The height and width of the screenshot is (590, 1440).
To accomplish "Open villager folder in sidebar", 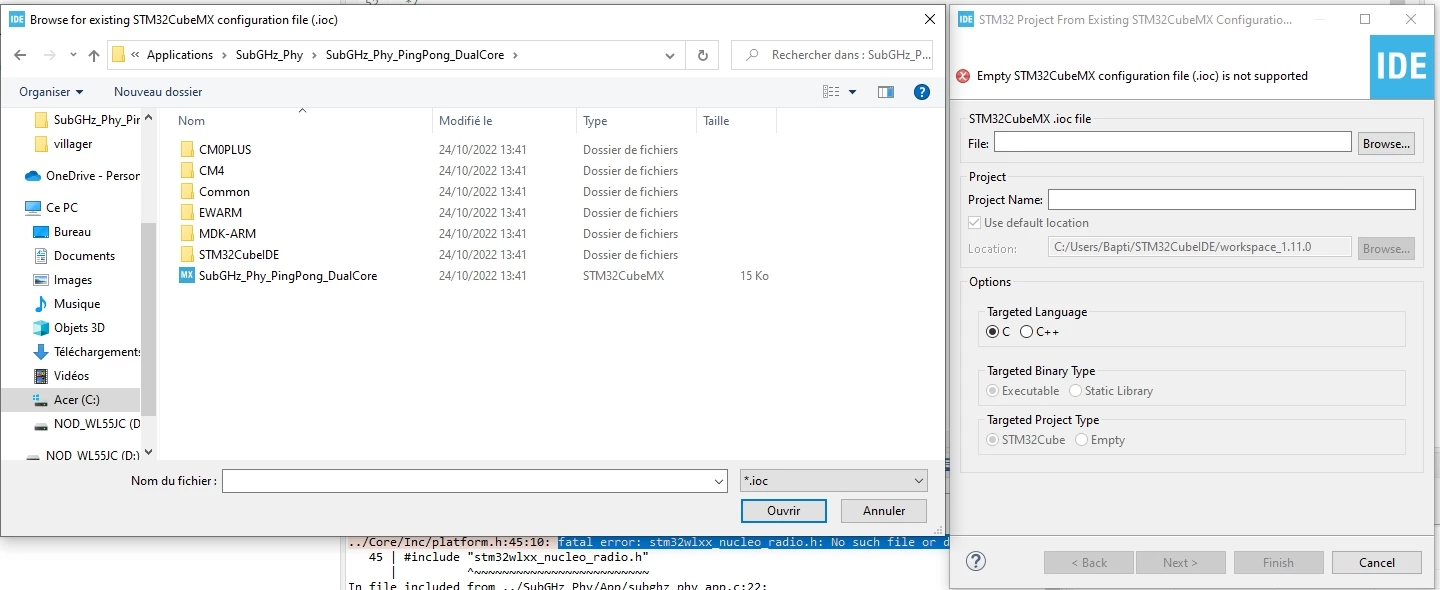I will 73,143.
